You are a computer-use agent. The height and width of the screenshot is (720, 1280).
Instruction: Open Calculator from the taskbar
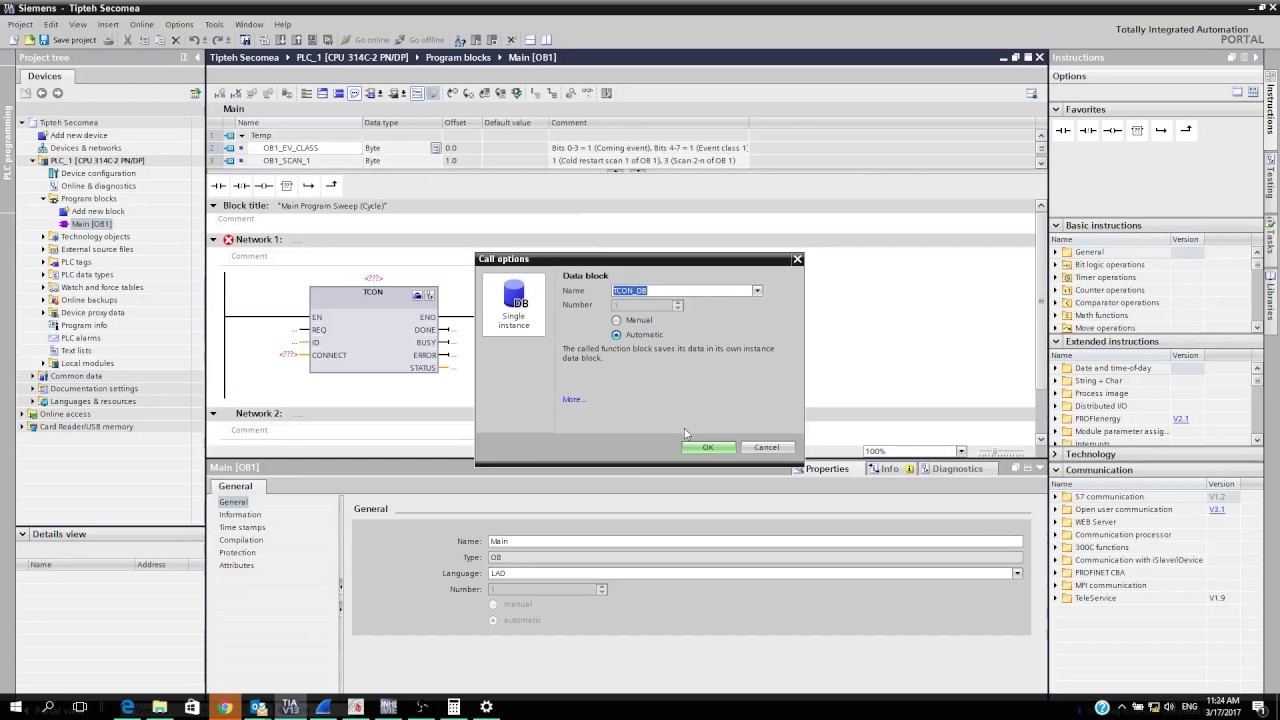(x=454, y=707)
